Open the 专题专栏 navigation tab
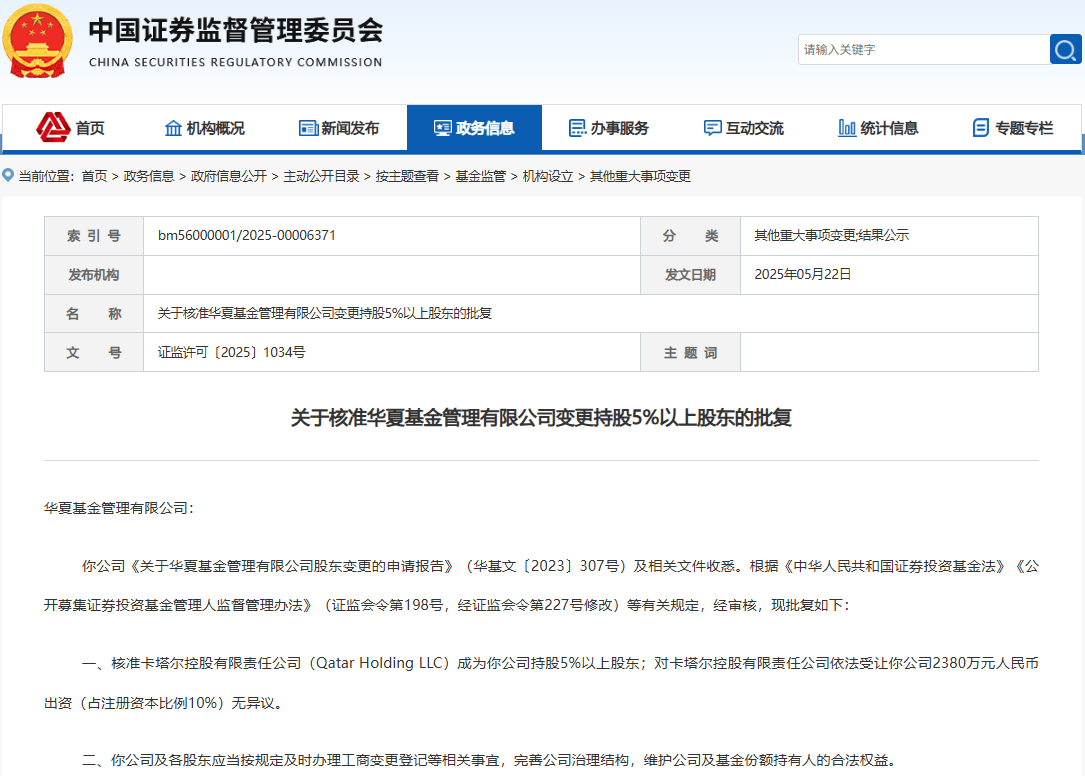The height and width of the screenshot is (776, 1085). [1013, 128]
